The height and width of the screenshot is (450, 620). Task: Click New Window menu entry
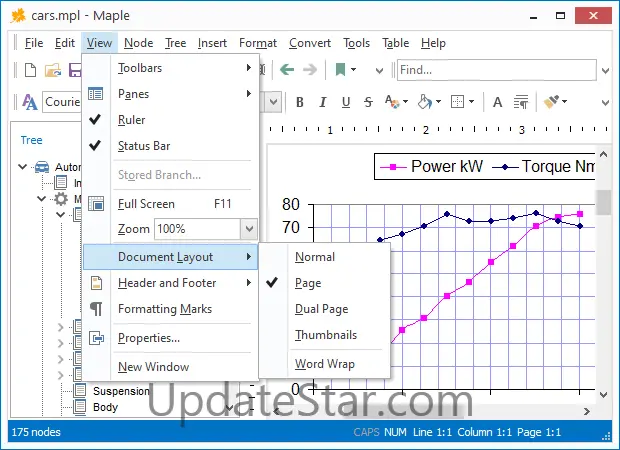171,367
